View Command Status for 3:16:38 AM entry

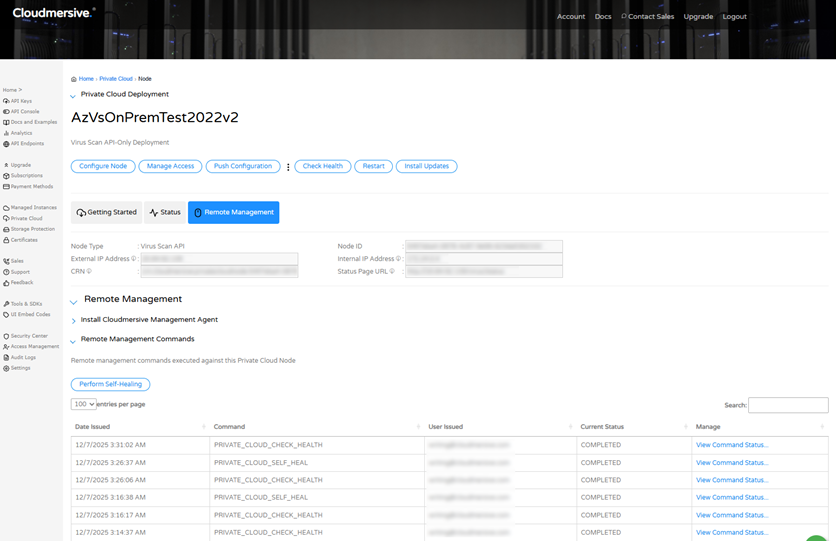732,497
